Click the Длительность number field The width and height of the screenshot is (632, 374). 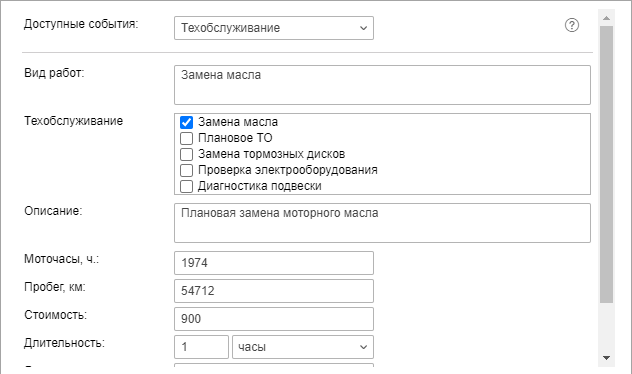tap(202, 347)
